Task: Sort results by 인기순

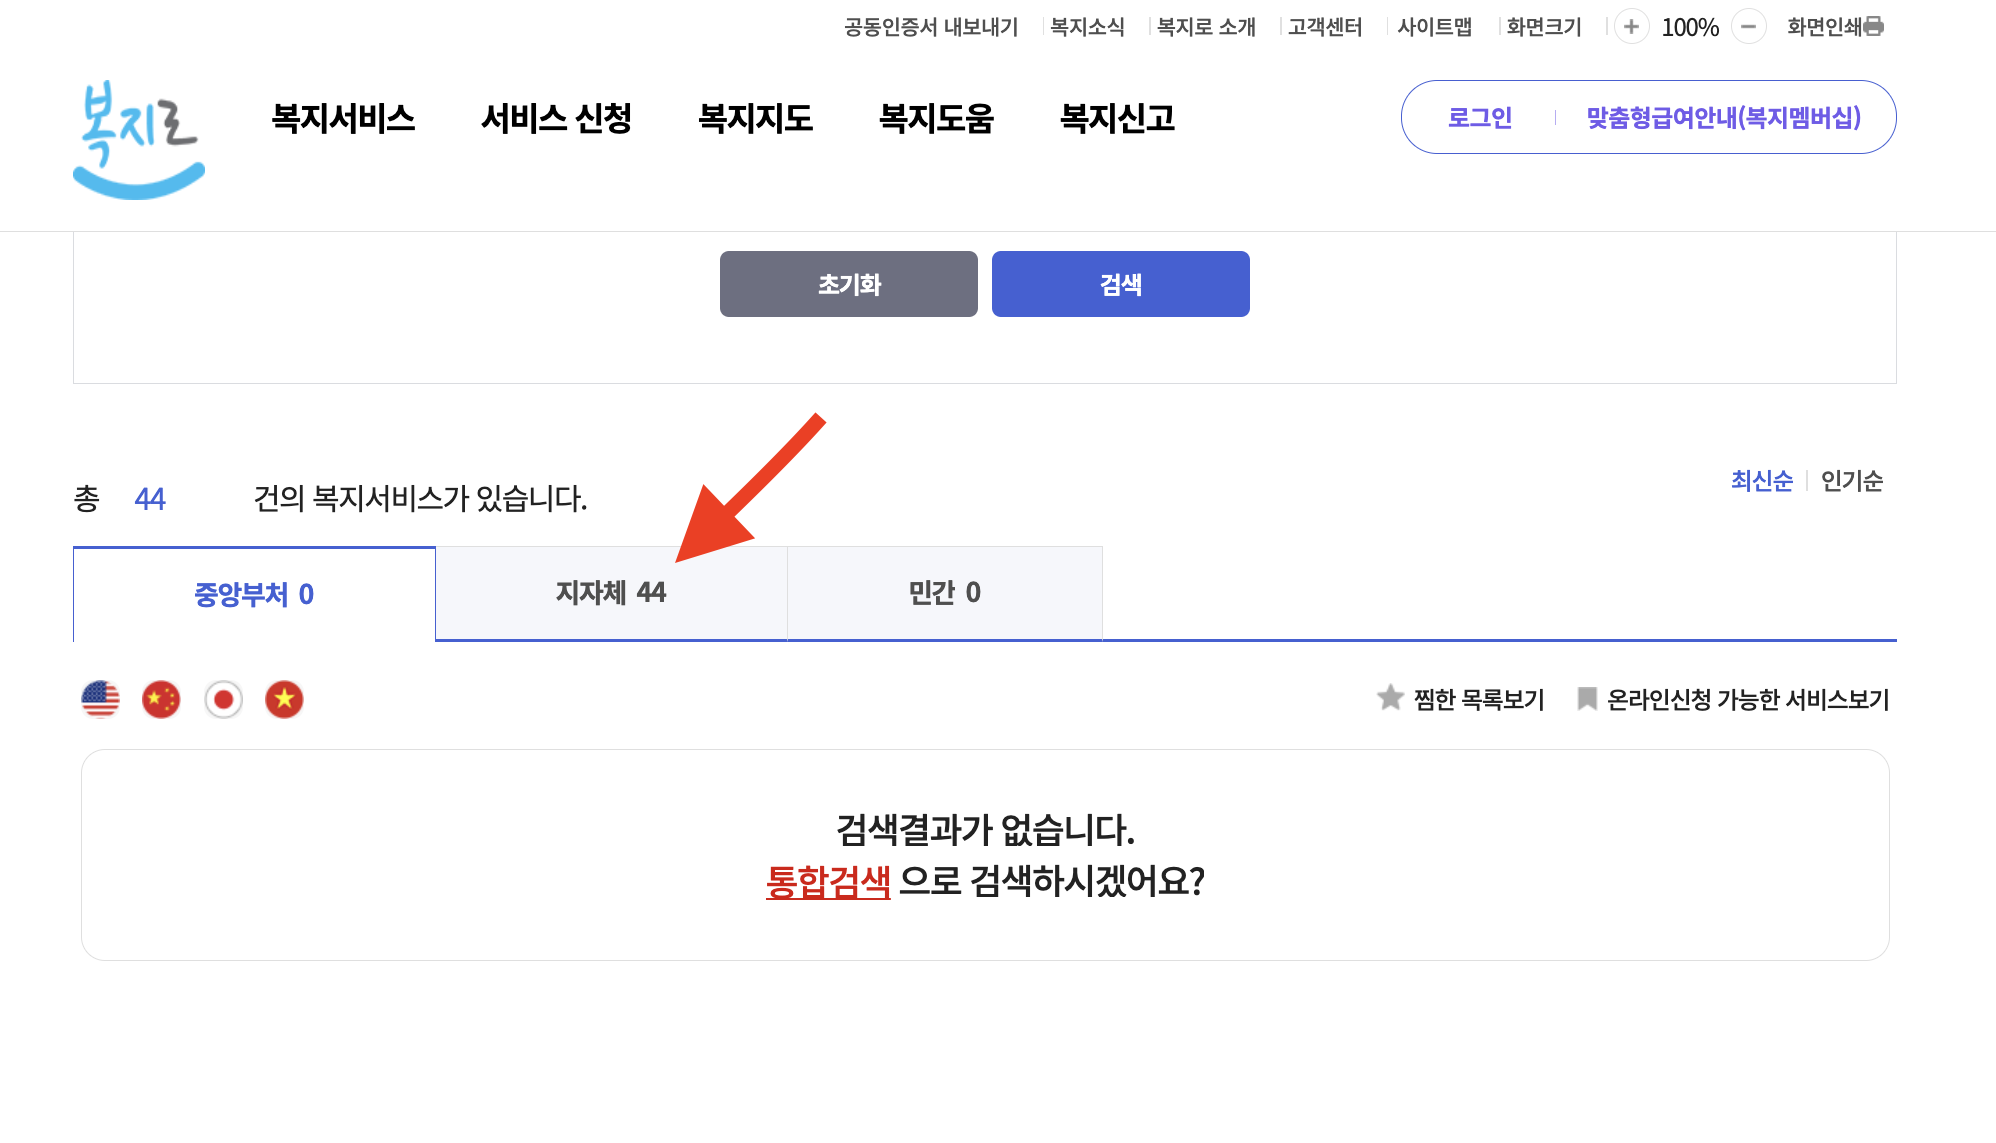Action: [1851, 482]
